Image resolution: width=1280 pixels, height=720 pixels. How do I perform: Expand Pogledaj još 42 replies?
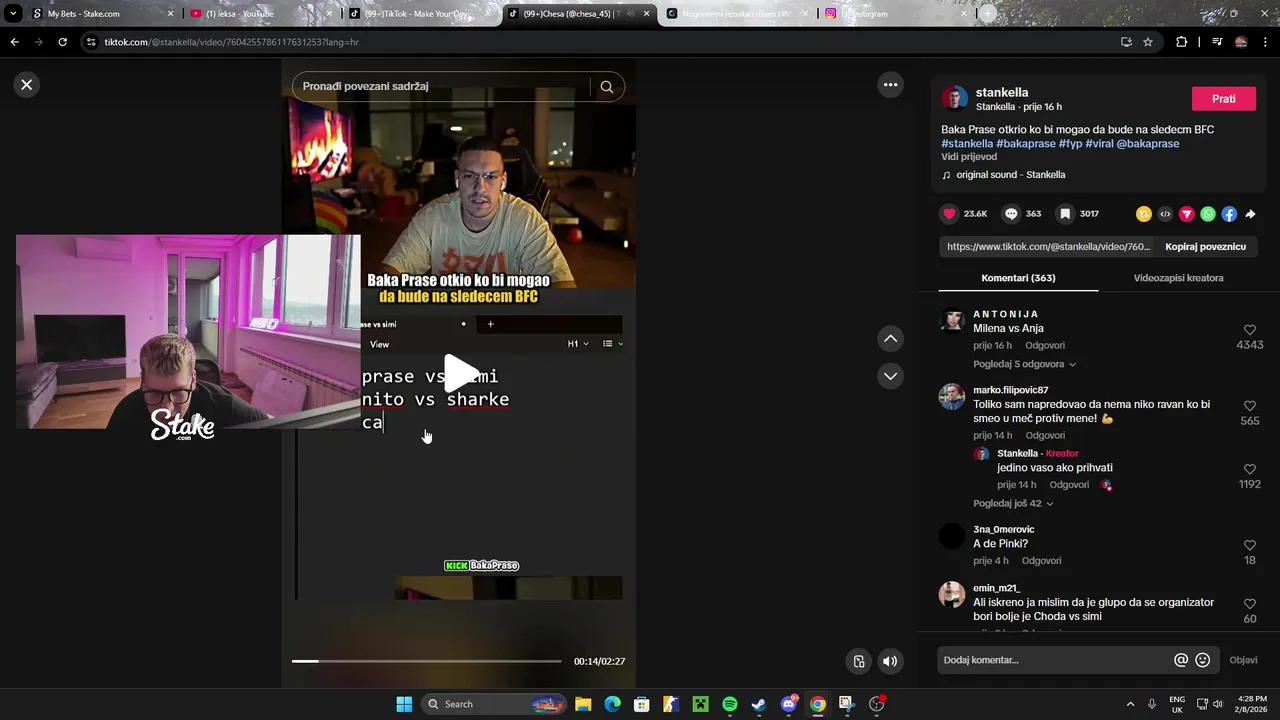tap(1013, 503)
